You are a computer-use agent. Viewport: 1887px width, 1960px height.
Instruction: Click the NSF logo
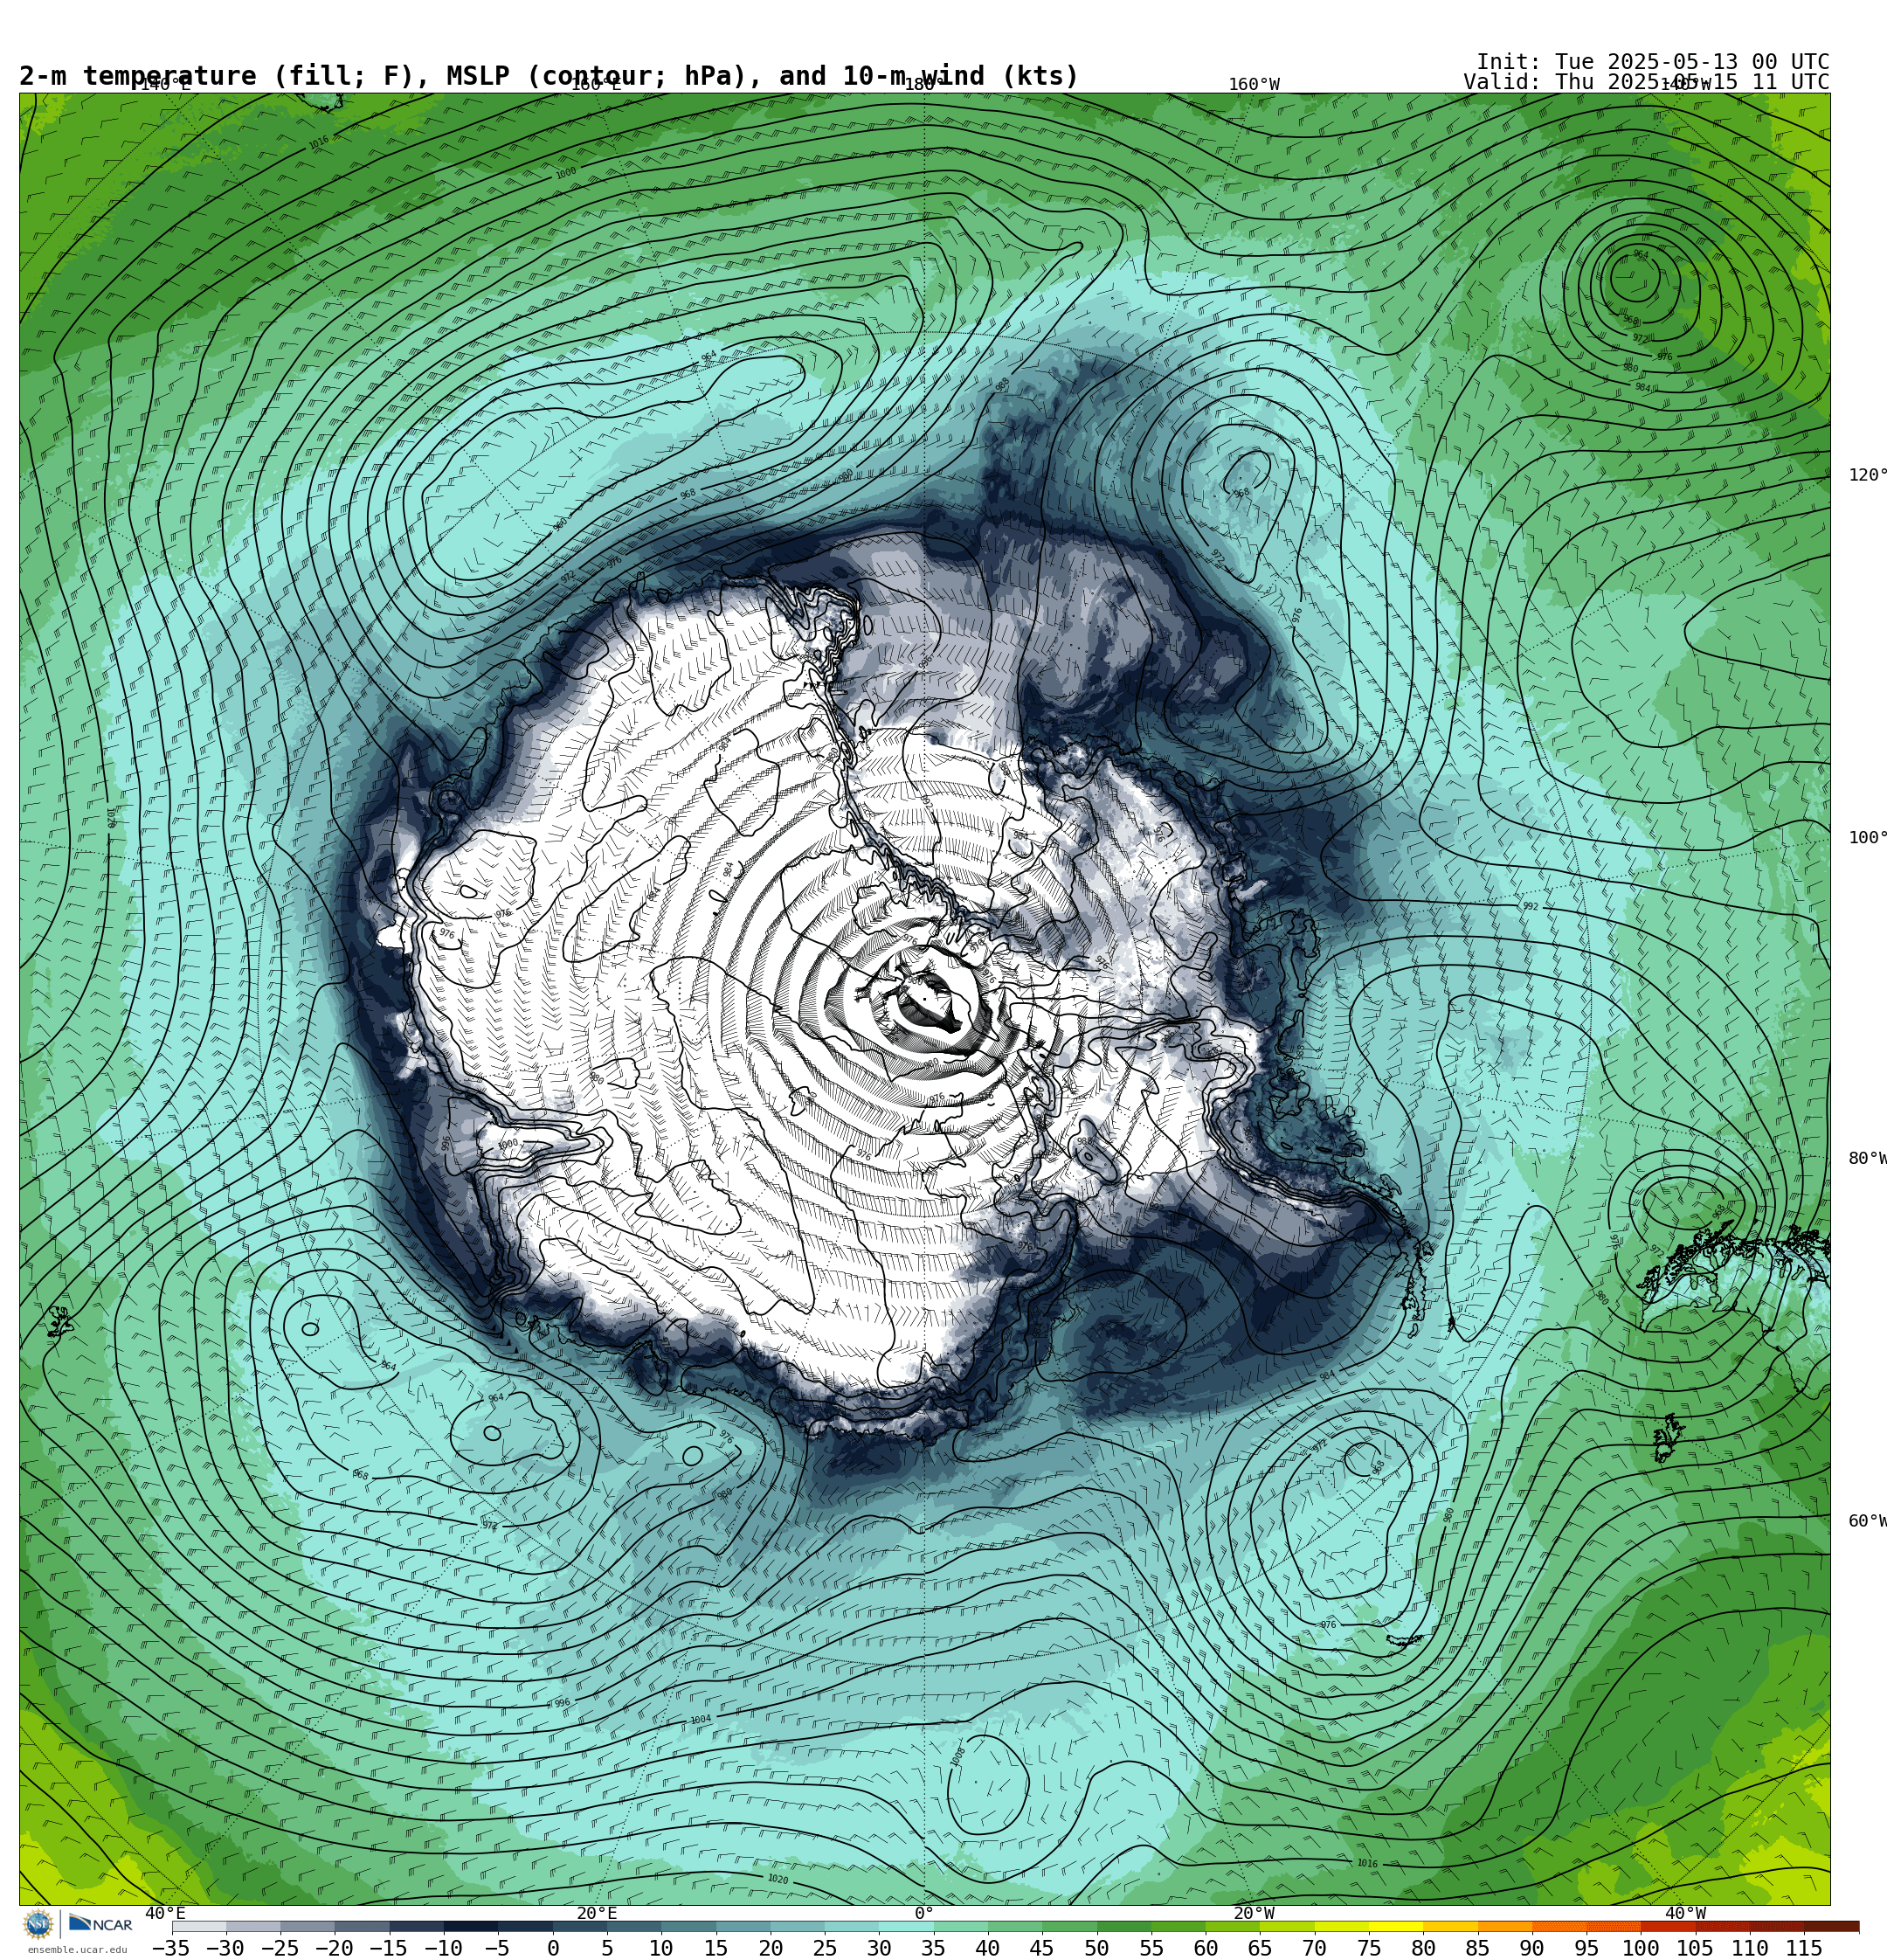39,1924
